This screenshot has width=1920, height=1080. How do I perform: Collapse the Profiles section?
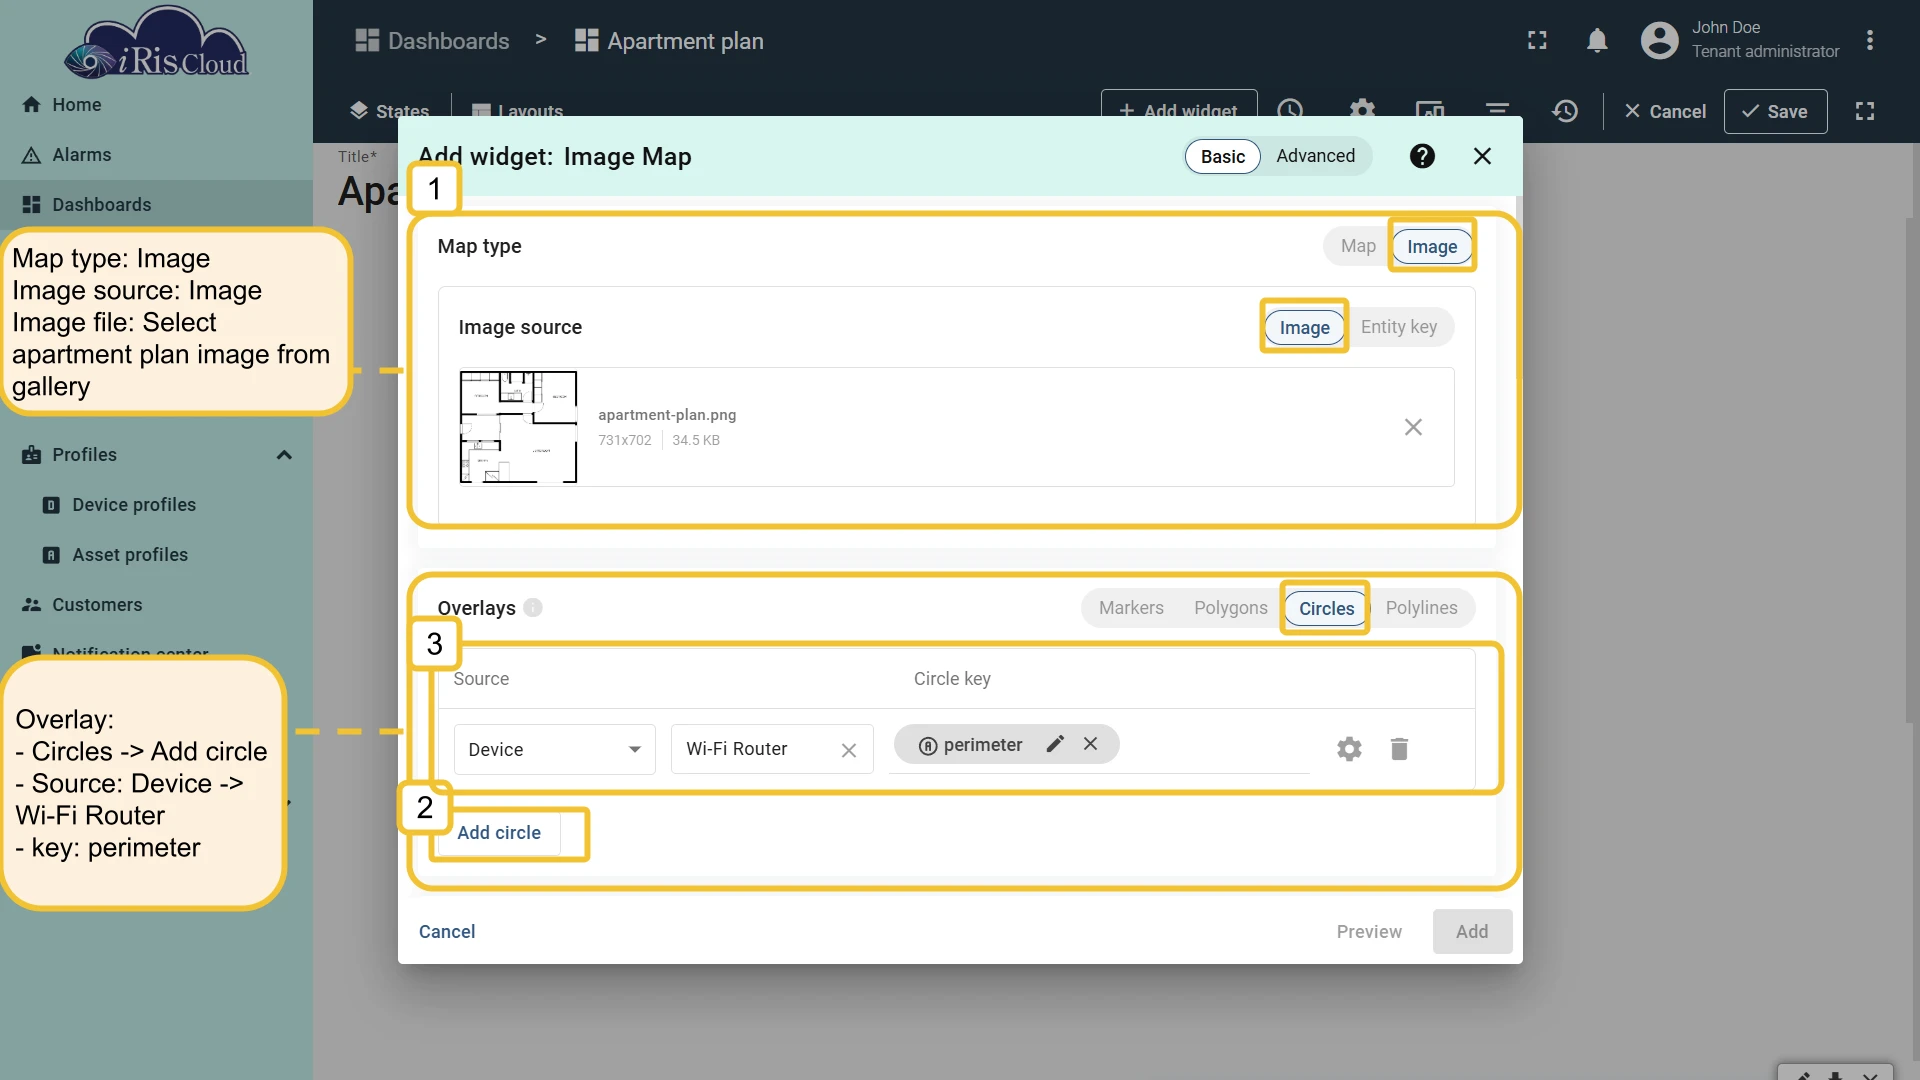(284, 455)
